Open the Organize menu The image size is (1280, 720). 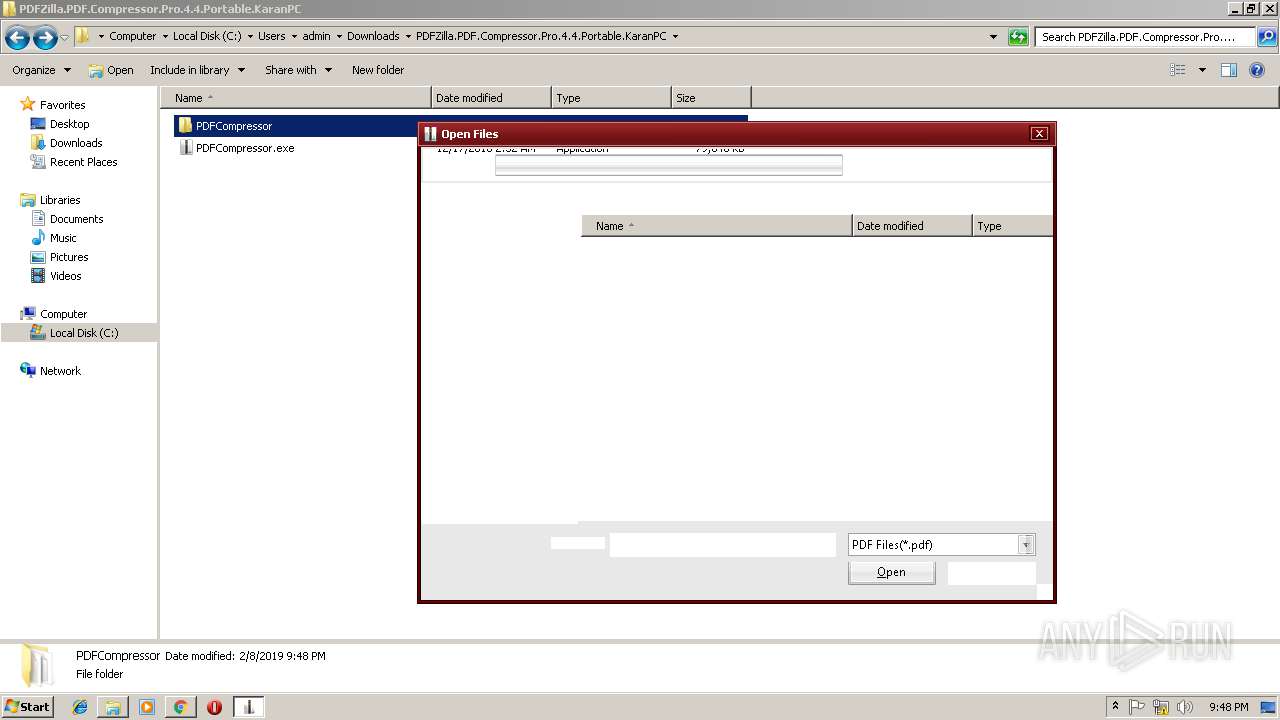point(41,70)
